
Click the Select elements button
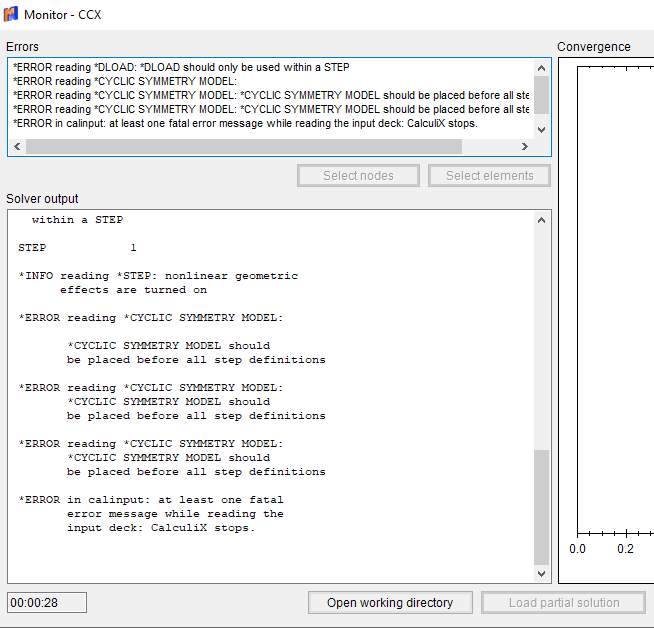(x=490, y=176)
